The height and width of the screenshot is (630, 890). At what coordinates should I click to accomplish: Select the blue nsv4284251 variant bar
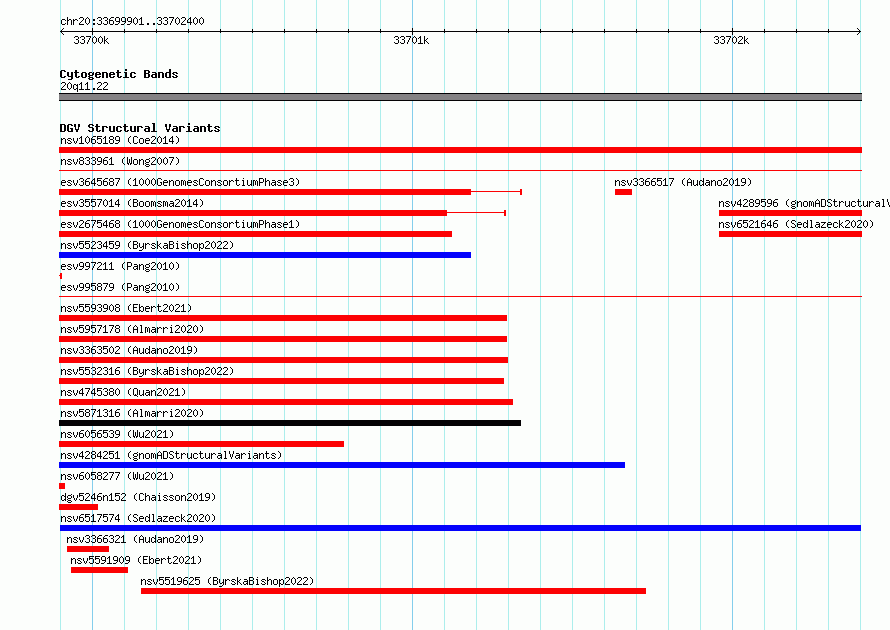(x=342, y=465)
